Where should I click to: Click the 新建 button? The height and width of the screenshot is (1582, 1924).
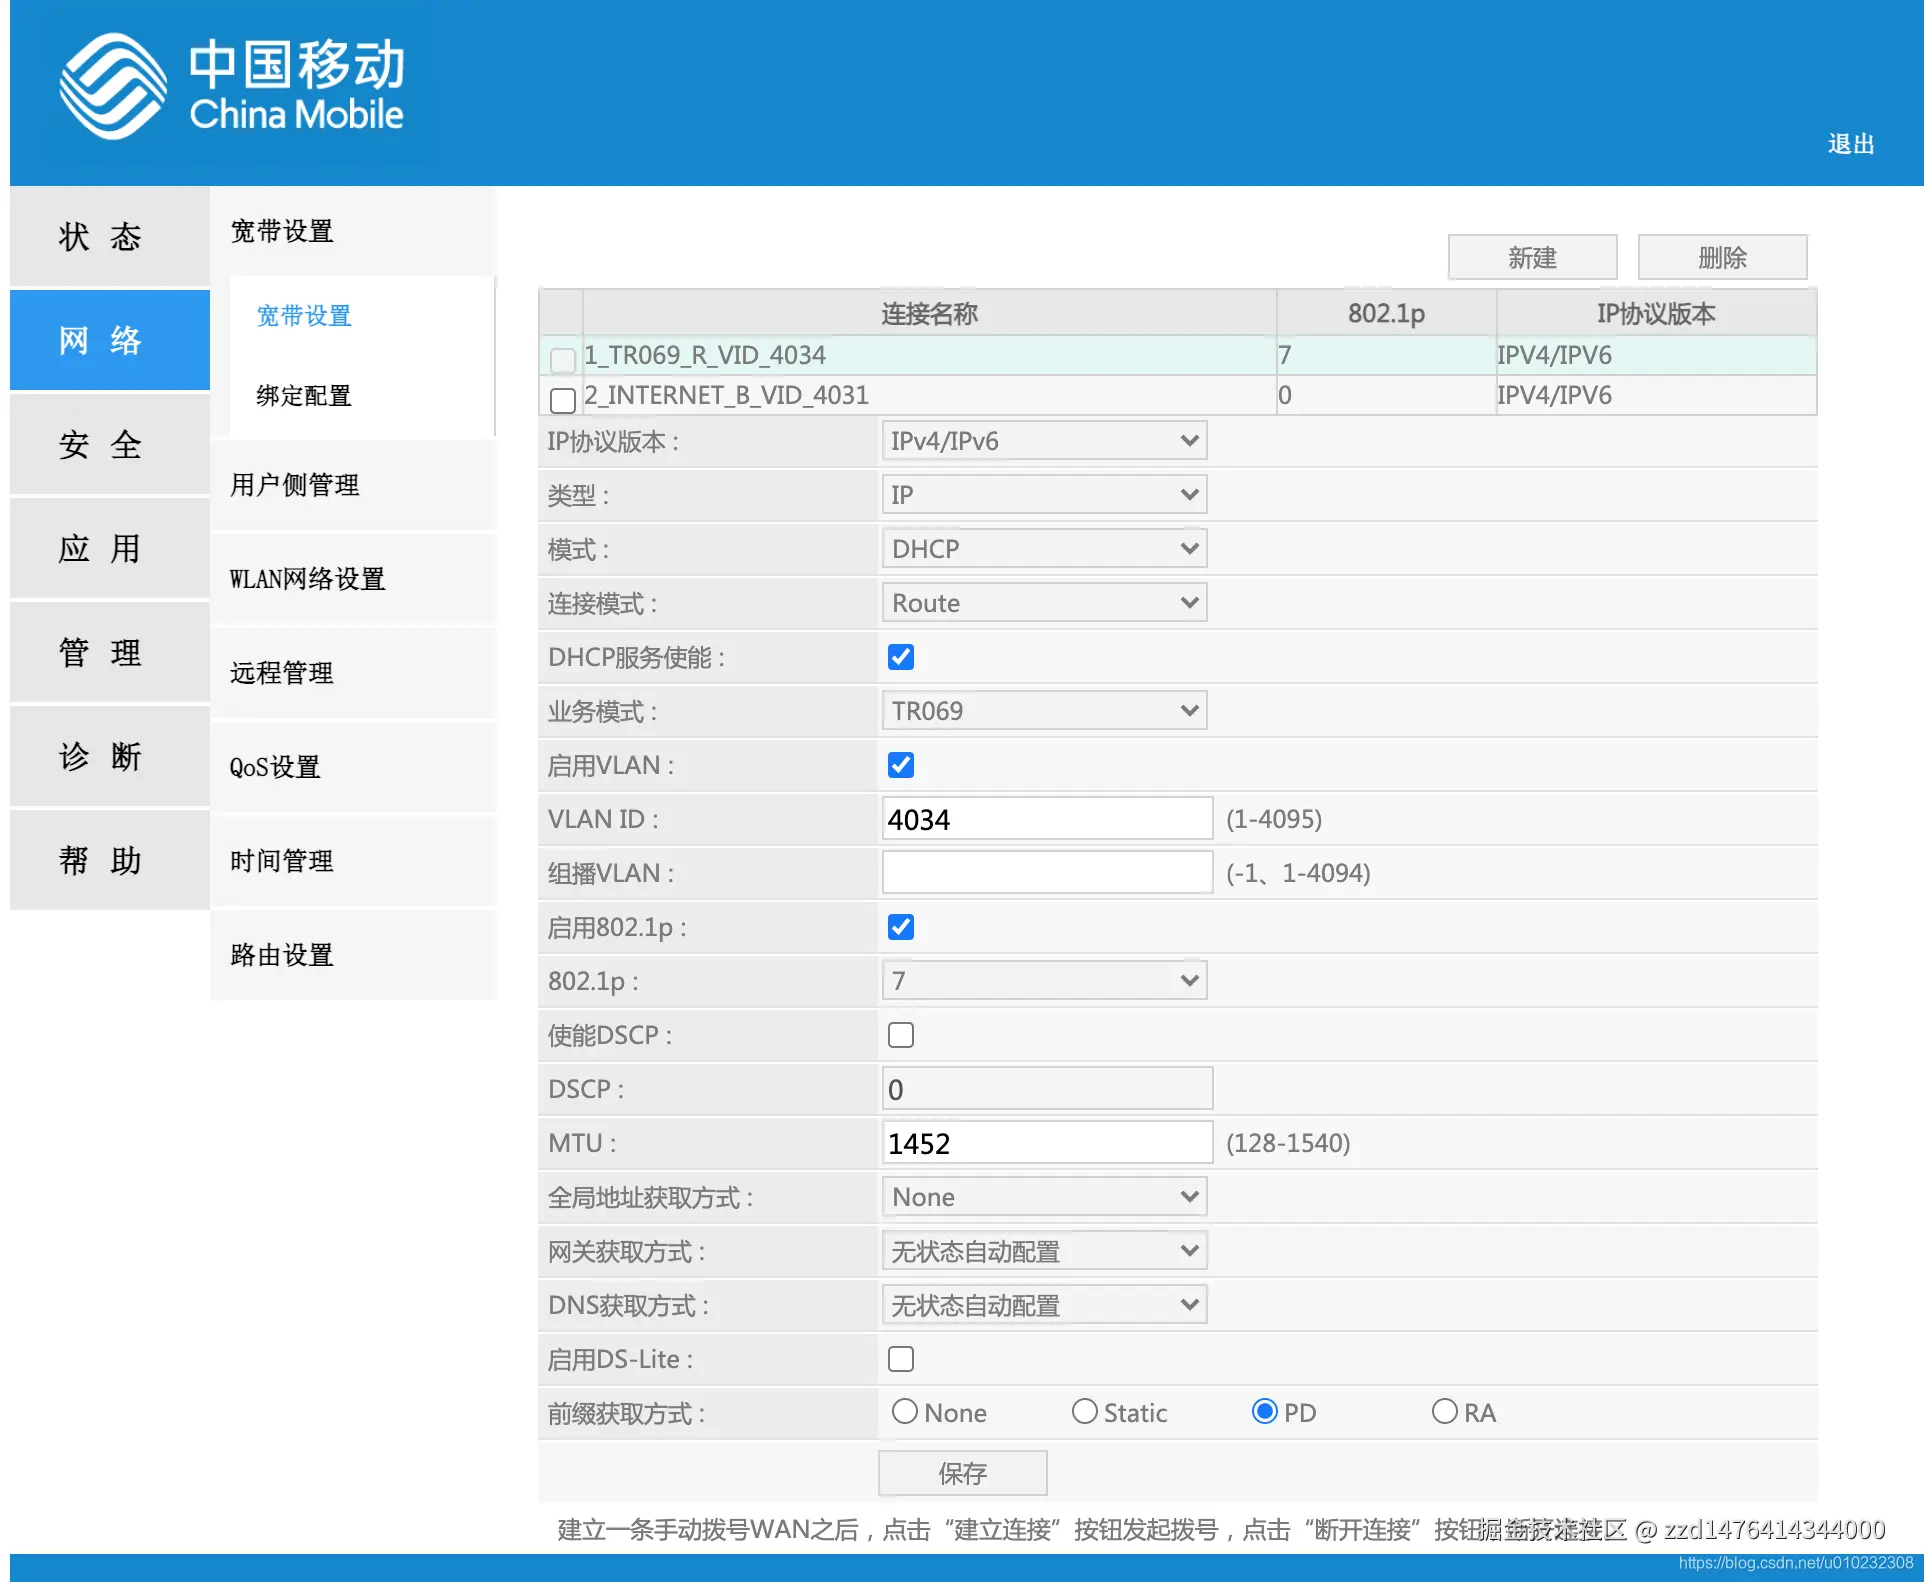point(1532,258)
